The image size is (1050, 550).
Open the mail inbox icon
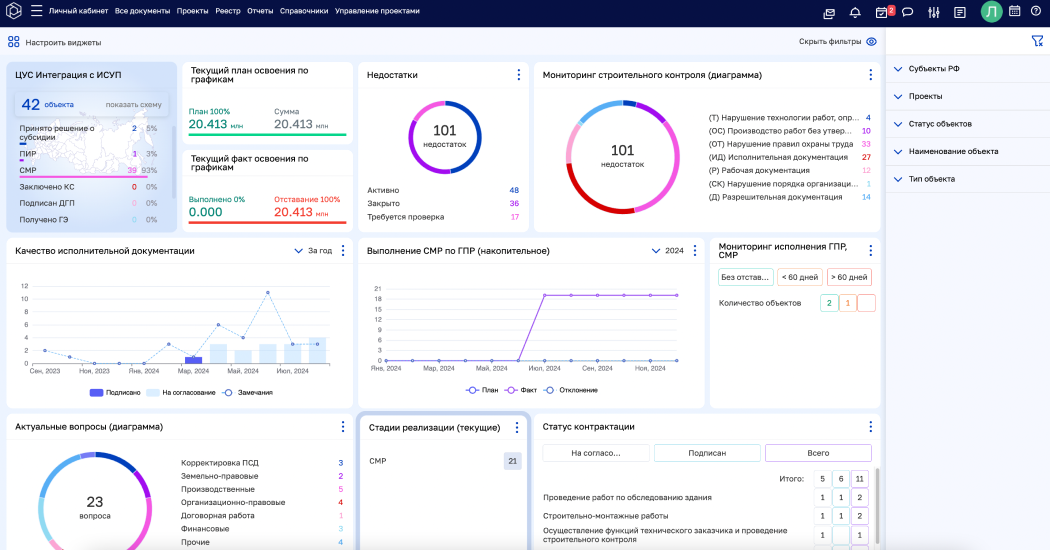(829, 13)
